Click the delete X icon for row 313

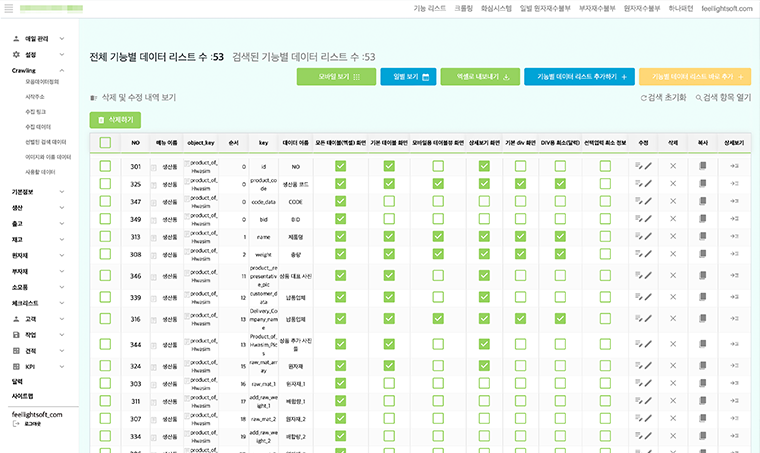(x=673, y=237)
